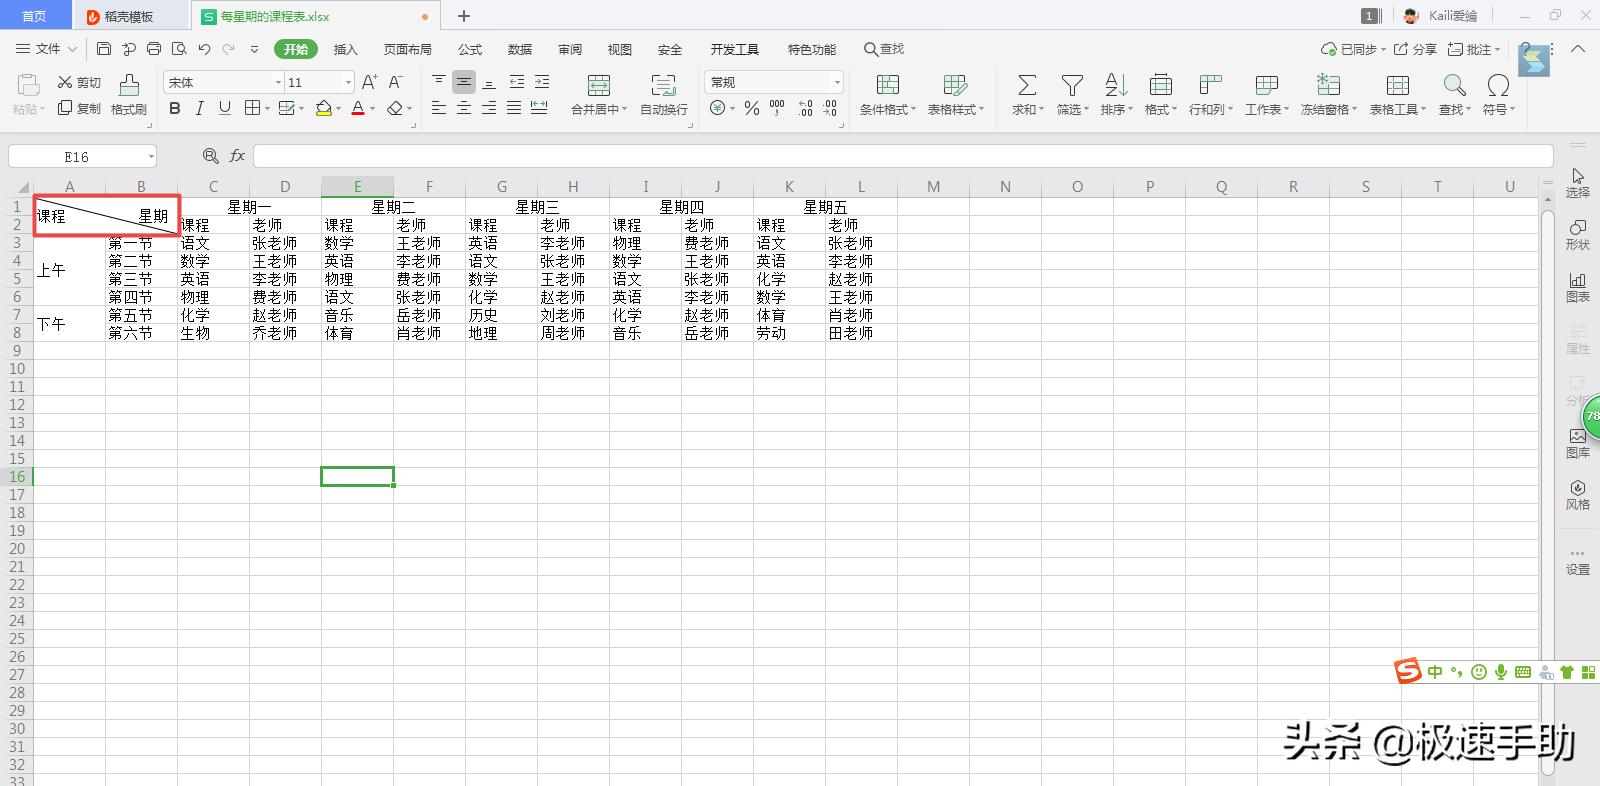Open the Insert (插入) ribbon tab
Screen dimensions: 1600x786
point(345,49)
